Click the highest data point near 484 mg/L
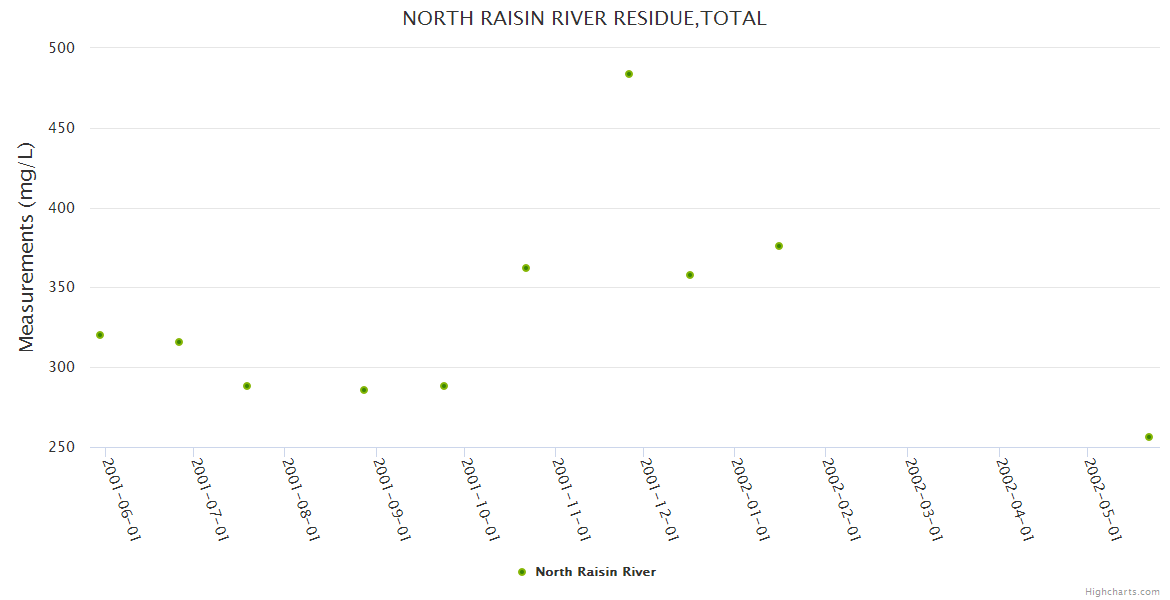The width and height of the screenshot is (1170, 600). 629,74
